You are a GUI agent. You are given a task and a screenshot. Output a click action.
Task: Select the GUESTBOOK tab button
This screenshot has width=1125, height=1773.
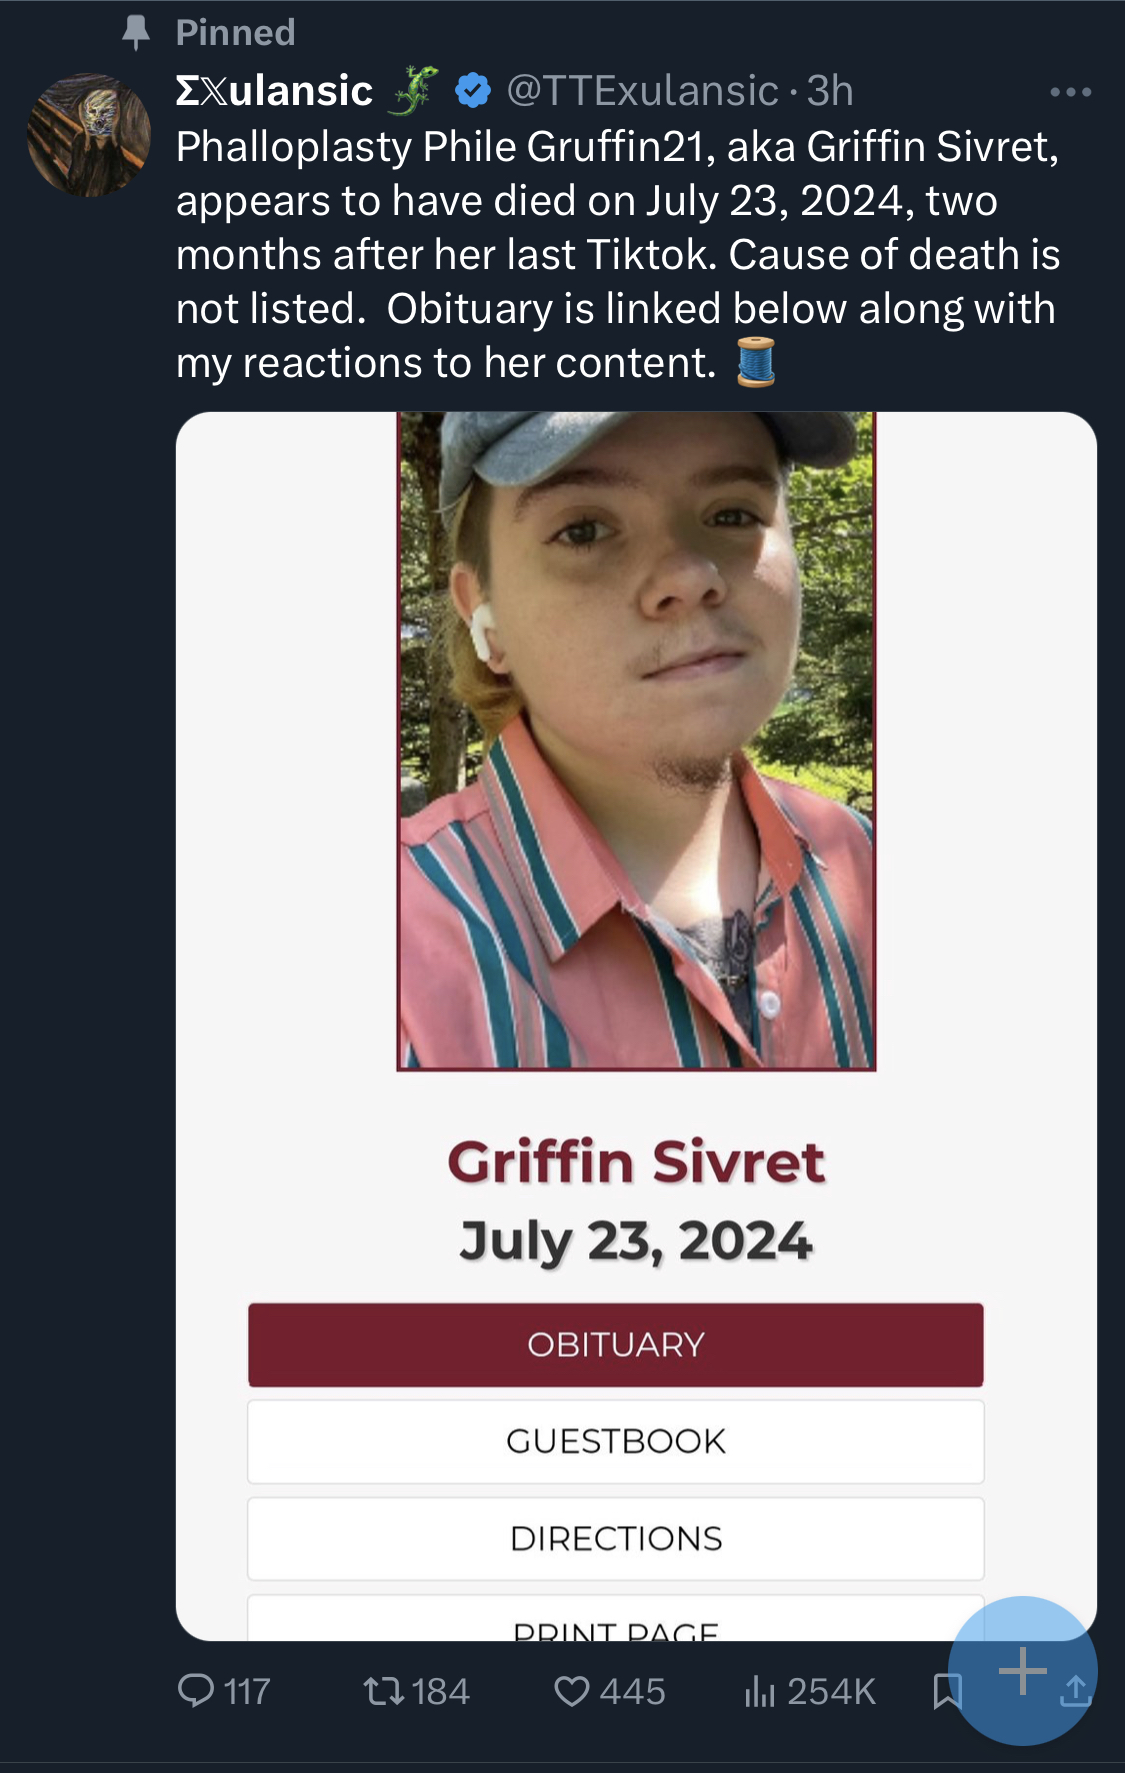pos(616,1441)
